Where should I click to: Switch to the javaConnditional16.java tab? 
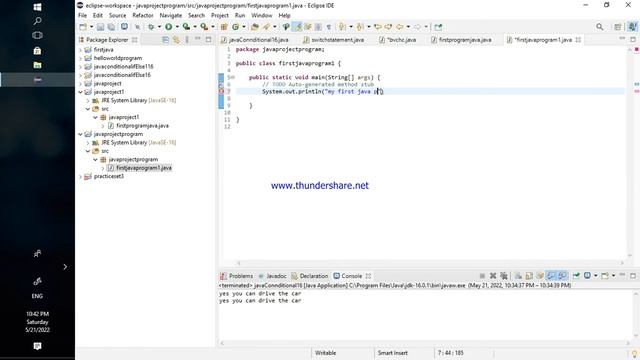255,40
